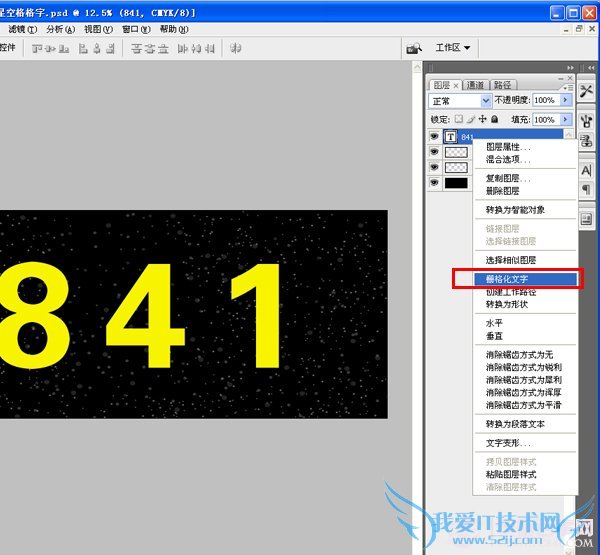Toggle lock position icon

(x=483, y=119)
